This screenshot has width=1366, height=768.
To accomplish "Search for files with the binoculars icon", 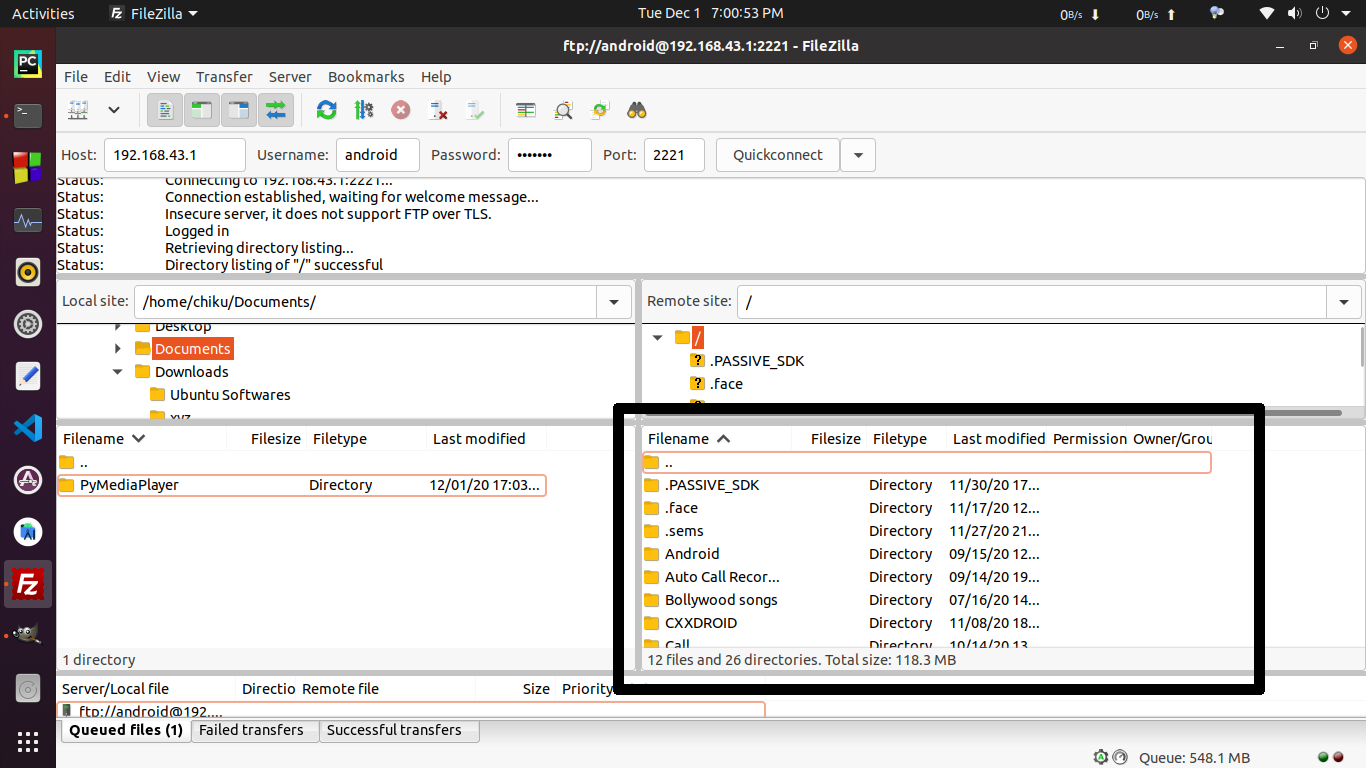I will (637, 110).
